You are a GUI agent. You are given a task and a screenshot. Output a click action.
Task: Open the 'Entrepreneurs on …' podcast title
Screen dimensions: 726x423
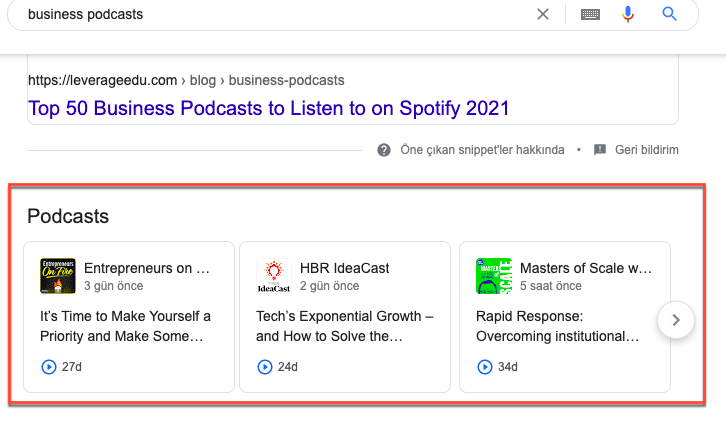(x=147, y=268)
